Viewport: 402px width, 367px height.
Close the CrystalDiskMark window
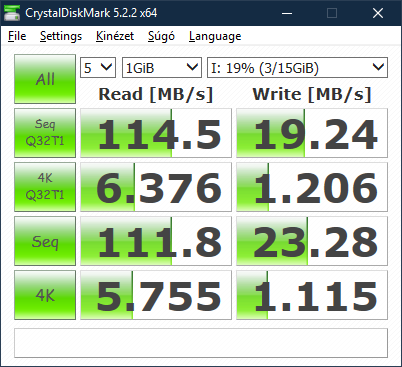(x=378, y=13)
